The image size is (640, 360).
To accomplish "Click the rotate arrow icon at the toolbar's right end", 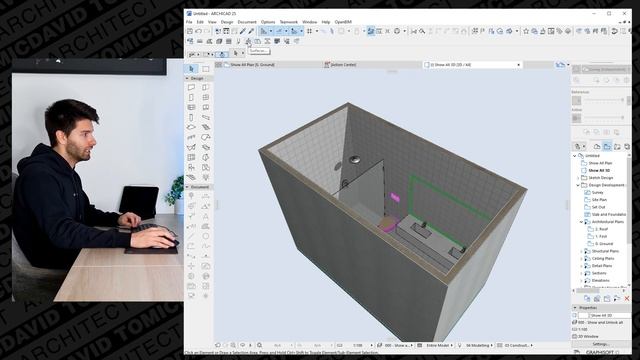I will 614,31.
